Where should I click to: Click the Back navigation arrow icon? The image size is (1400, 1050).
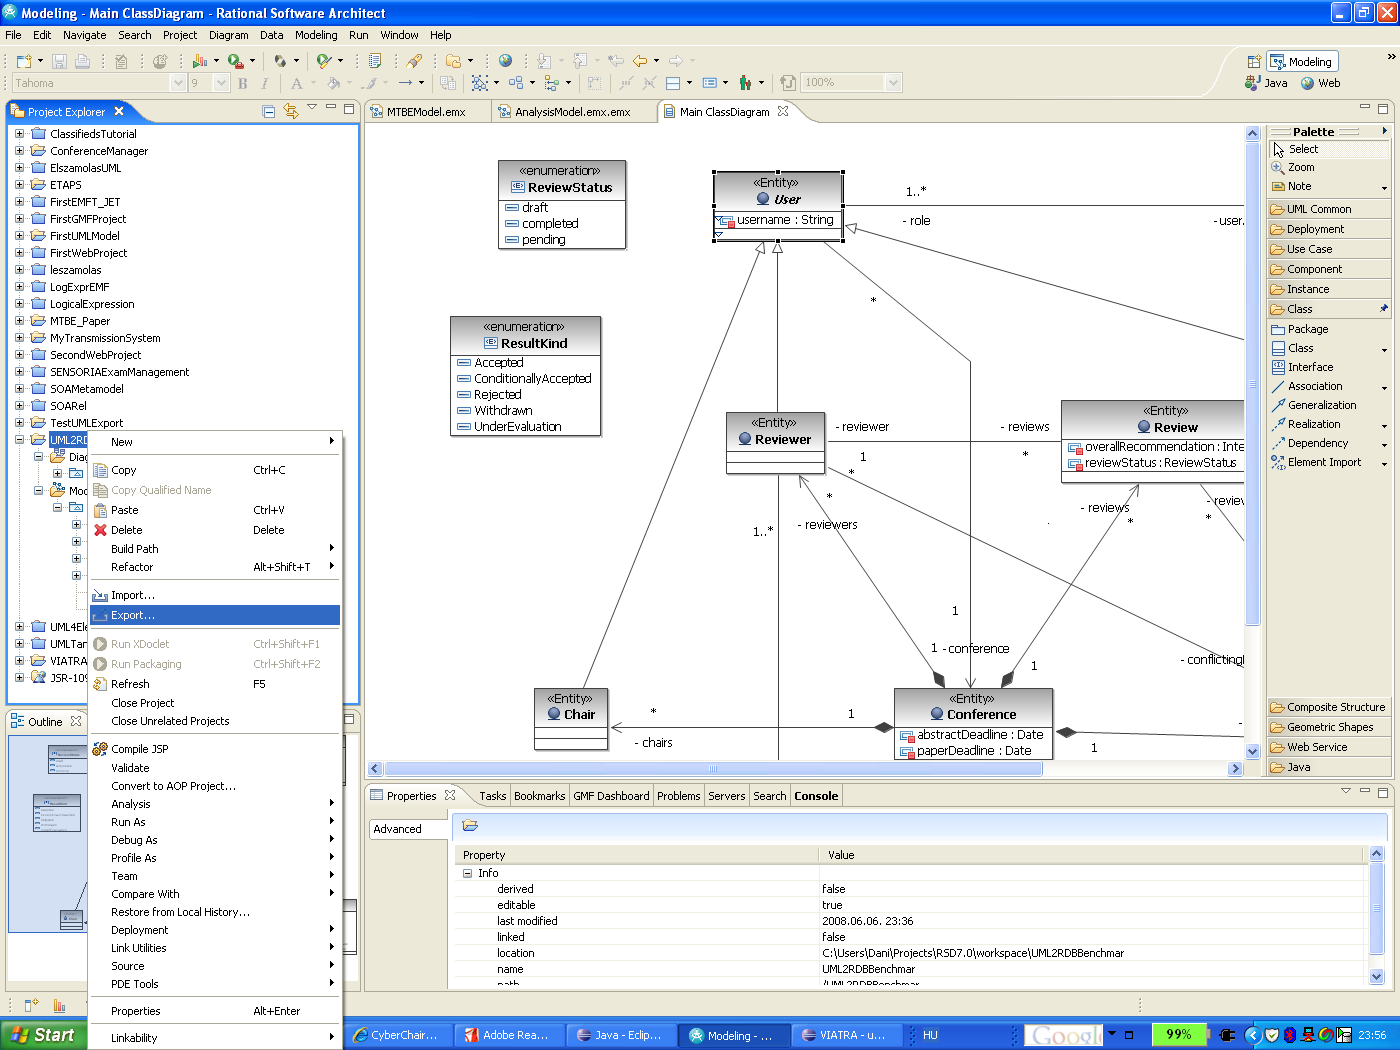point(639,61)
